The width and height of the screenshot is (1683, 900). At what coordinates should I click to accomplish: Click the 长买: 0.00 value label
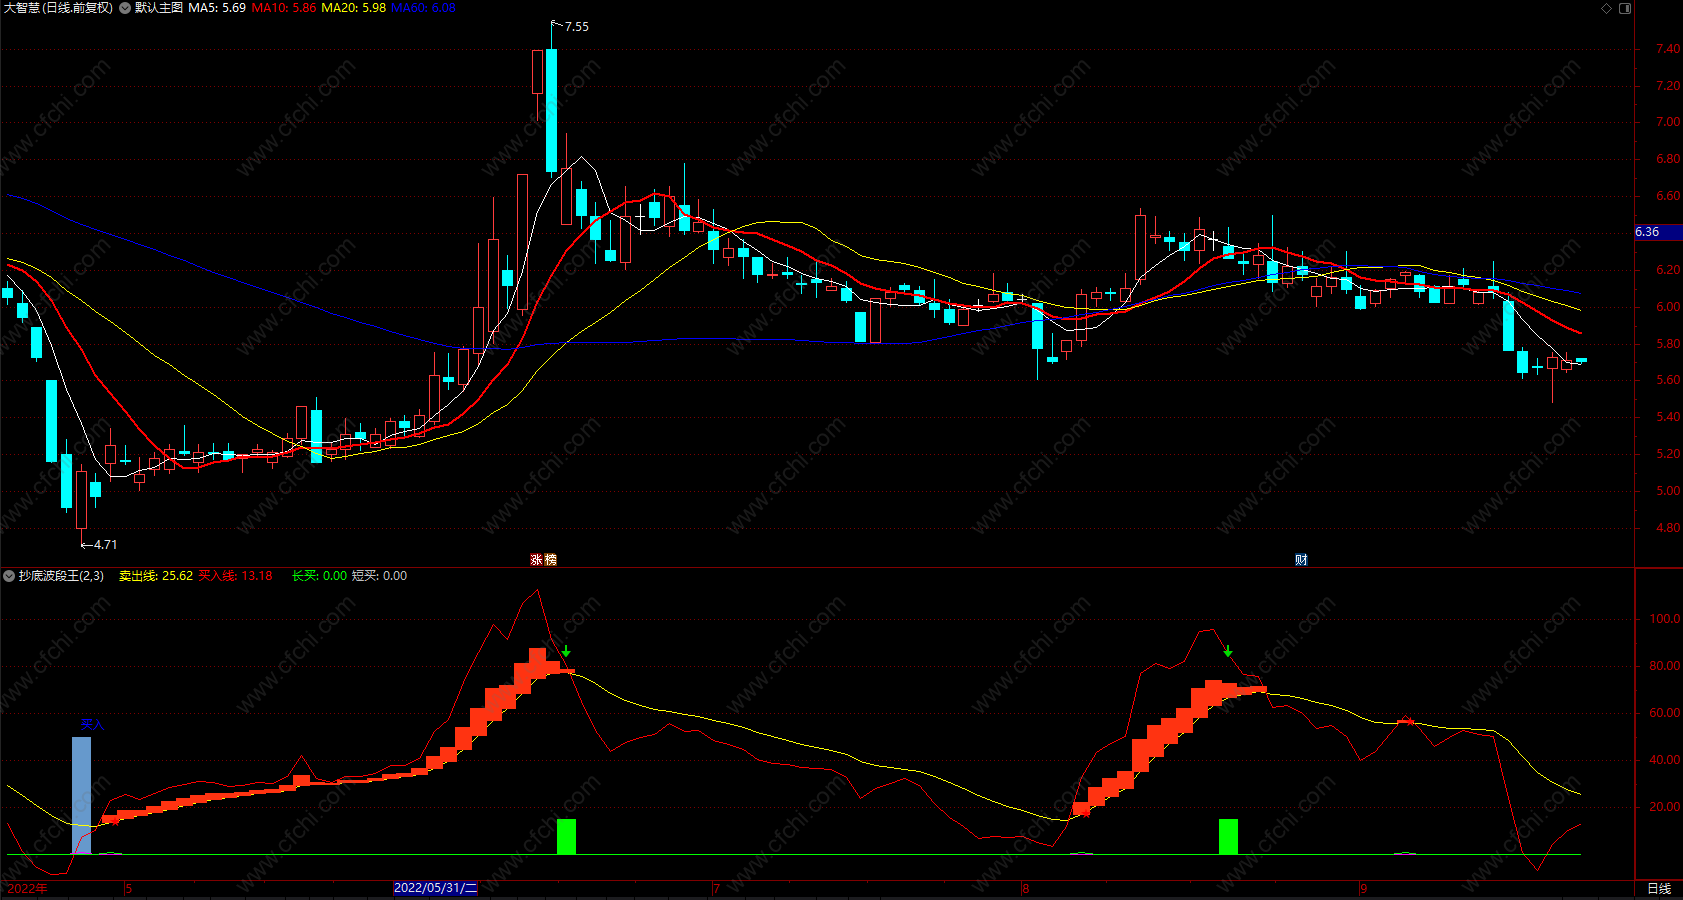click(x=319, y=576)
